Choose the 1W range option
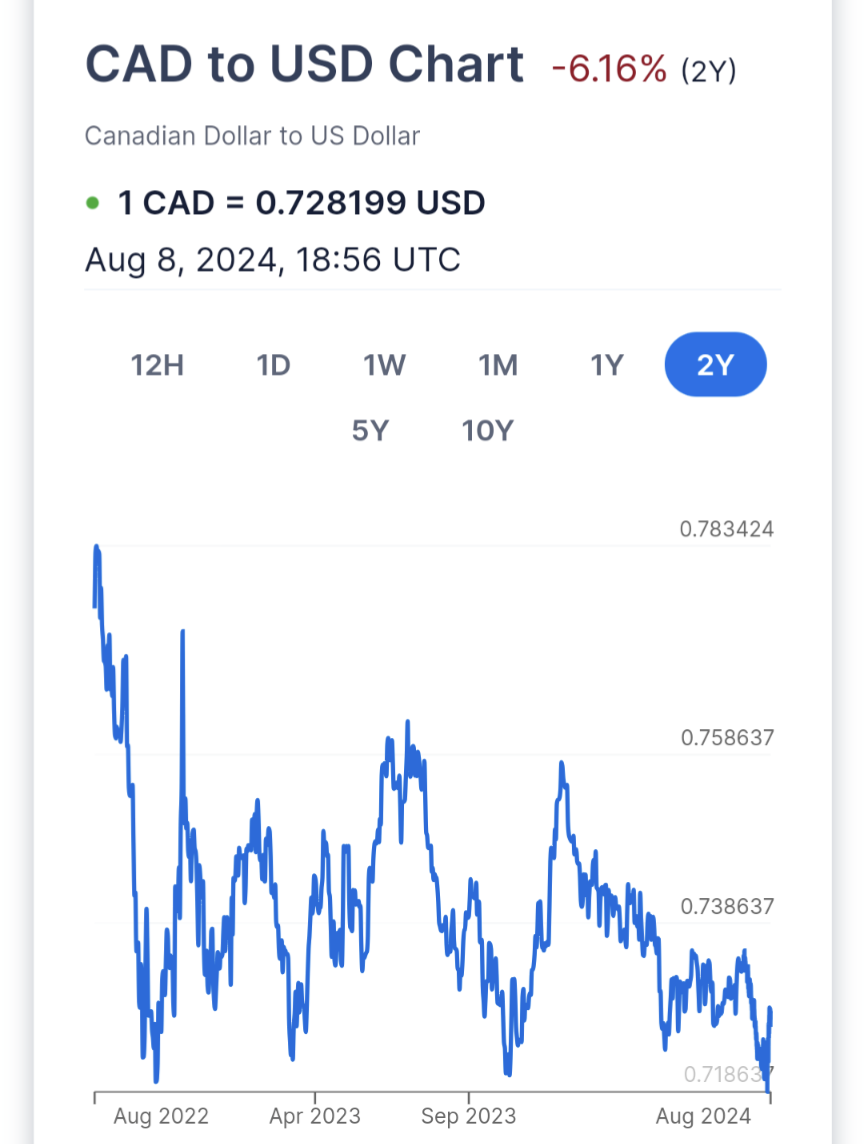The width and height of the screenshot is (864, 1144). tap(384, 365)
